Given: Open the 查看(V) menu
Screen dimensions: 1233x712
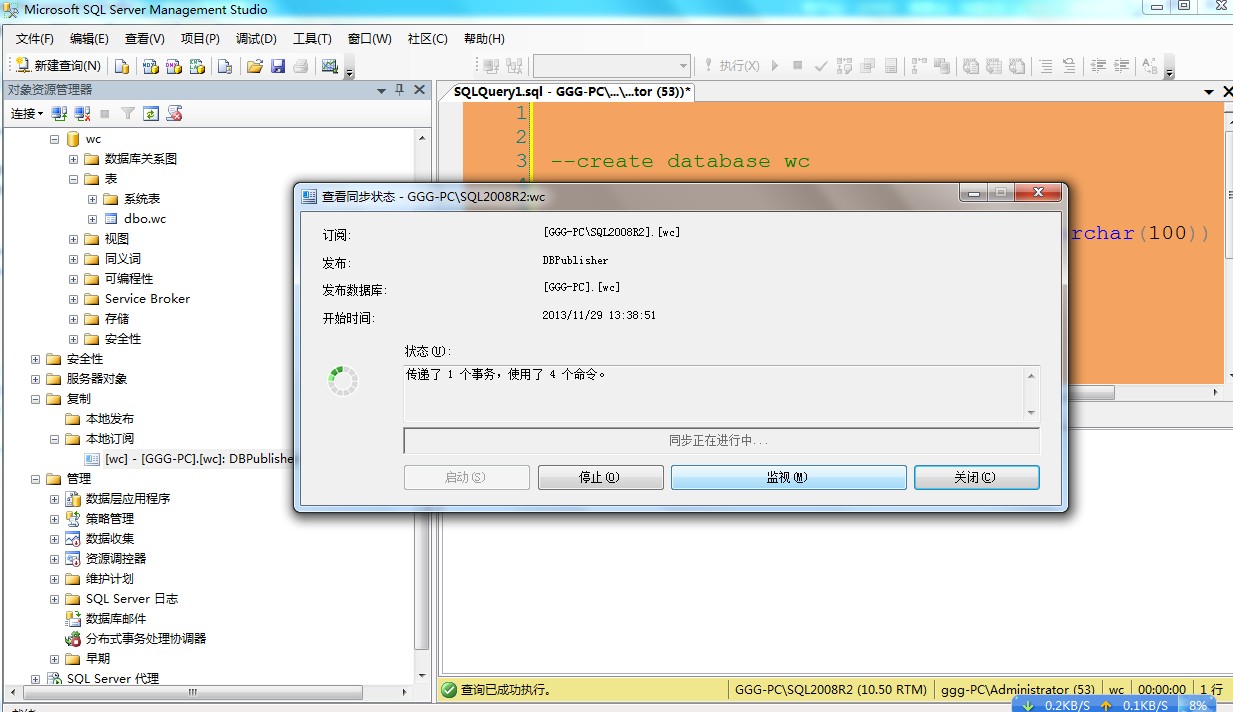Looking at the screenshot, I should click(145, 38).
